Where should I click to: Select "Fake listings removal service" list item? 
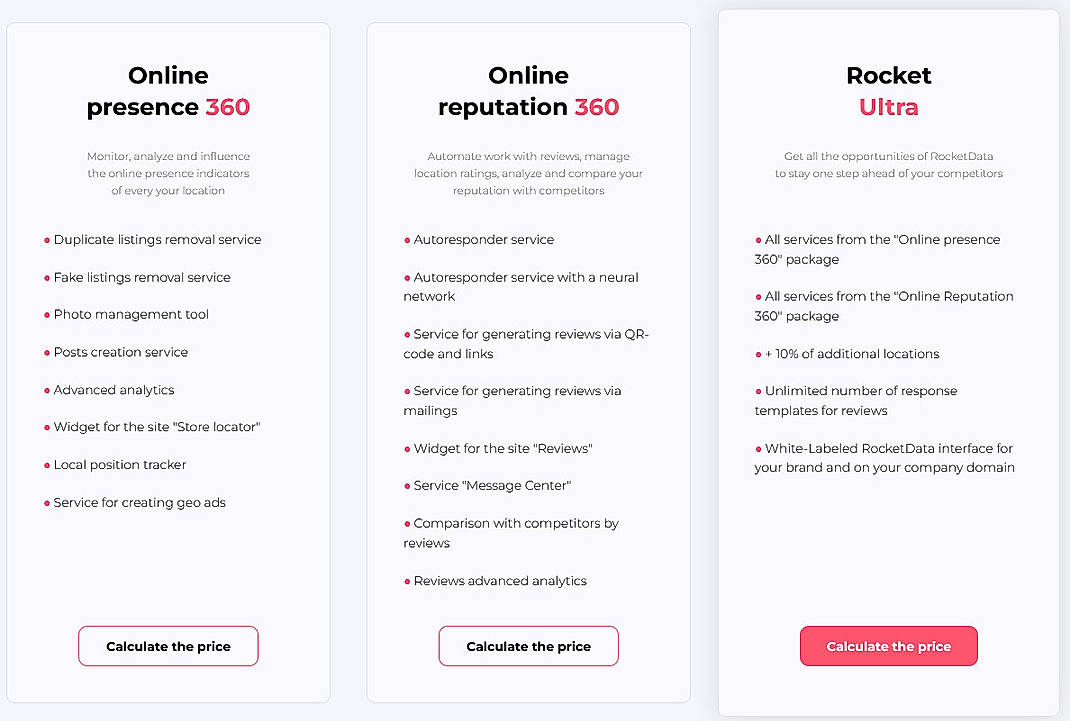pos(141,277)
